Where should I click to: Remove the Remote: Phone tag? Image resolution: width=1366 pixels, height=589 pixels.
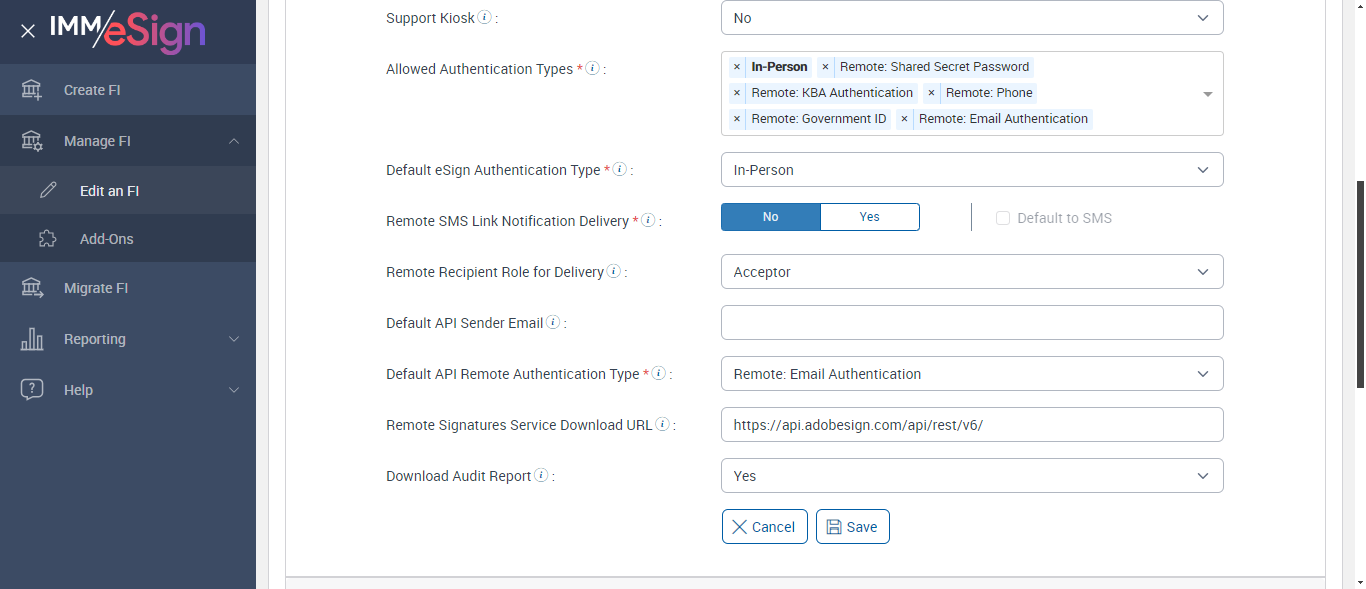(931, 93)
